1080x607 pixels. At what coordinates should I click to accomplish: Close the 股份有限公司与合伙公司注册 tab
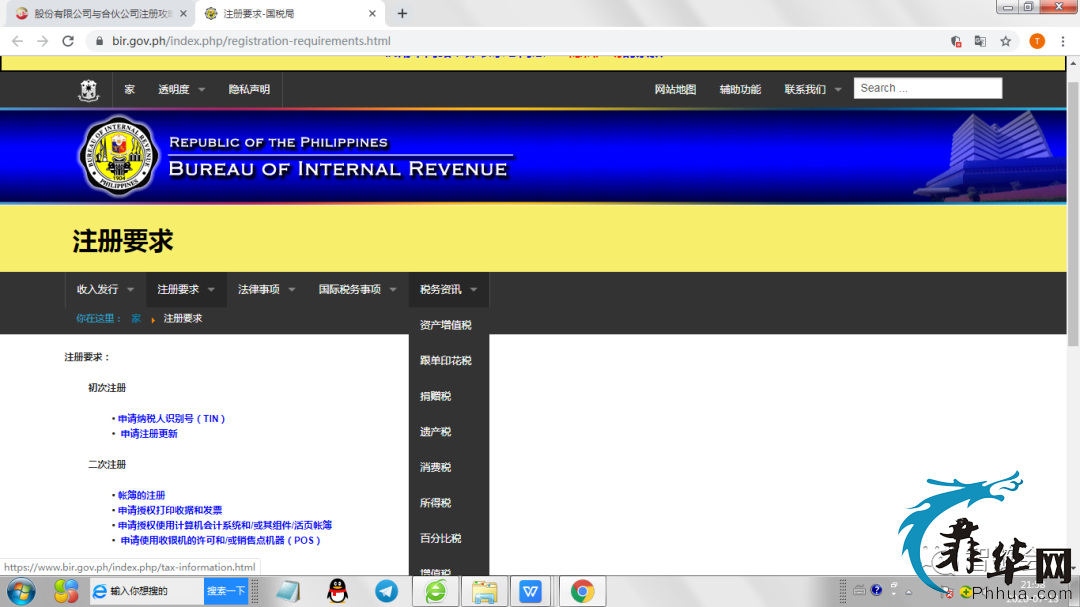click(x=183, y=13)
